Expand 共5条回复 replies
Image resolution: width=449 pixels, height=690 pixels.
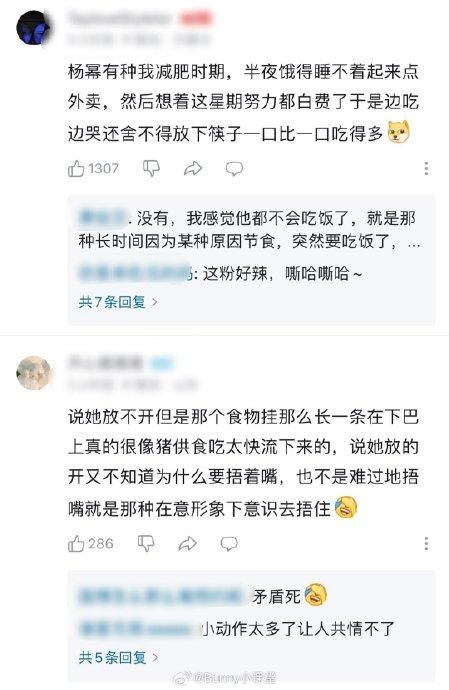118,658
